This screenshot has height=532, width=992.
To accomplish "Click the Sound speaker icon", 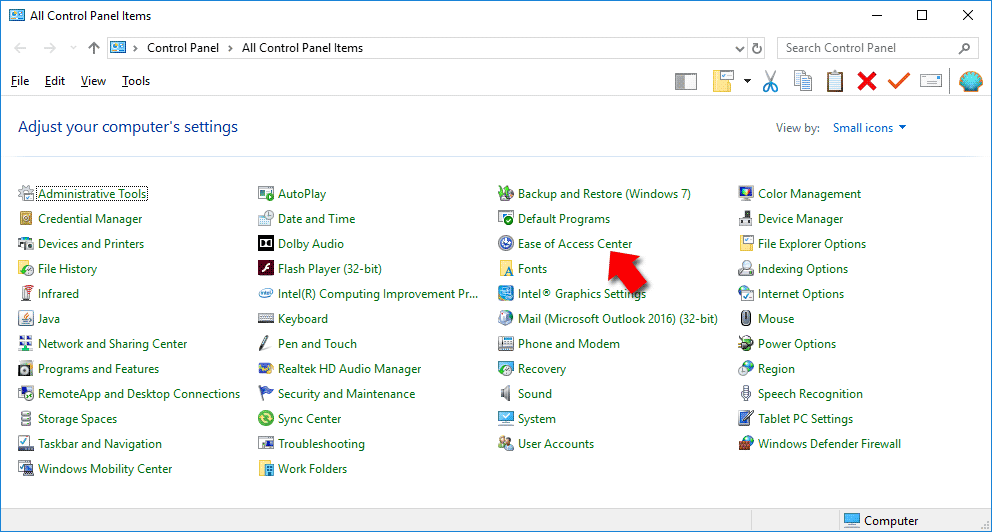I will pyautogui.click(x=505, y=393).
